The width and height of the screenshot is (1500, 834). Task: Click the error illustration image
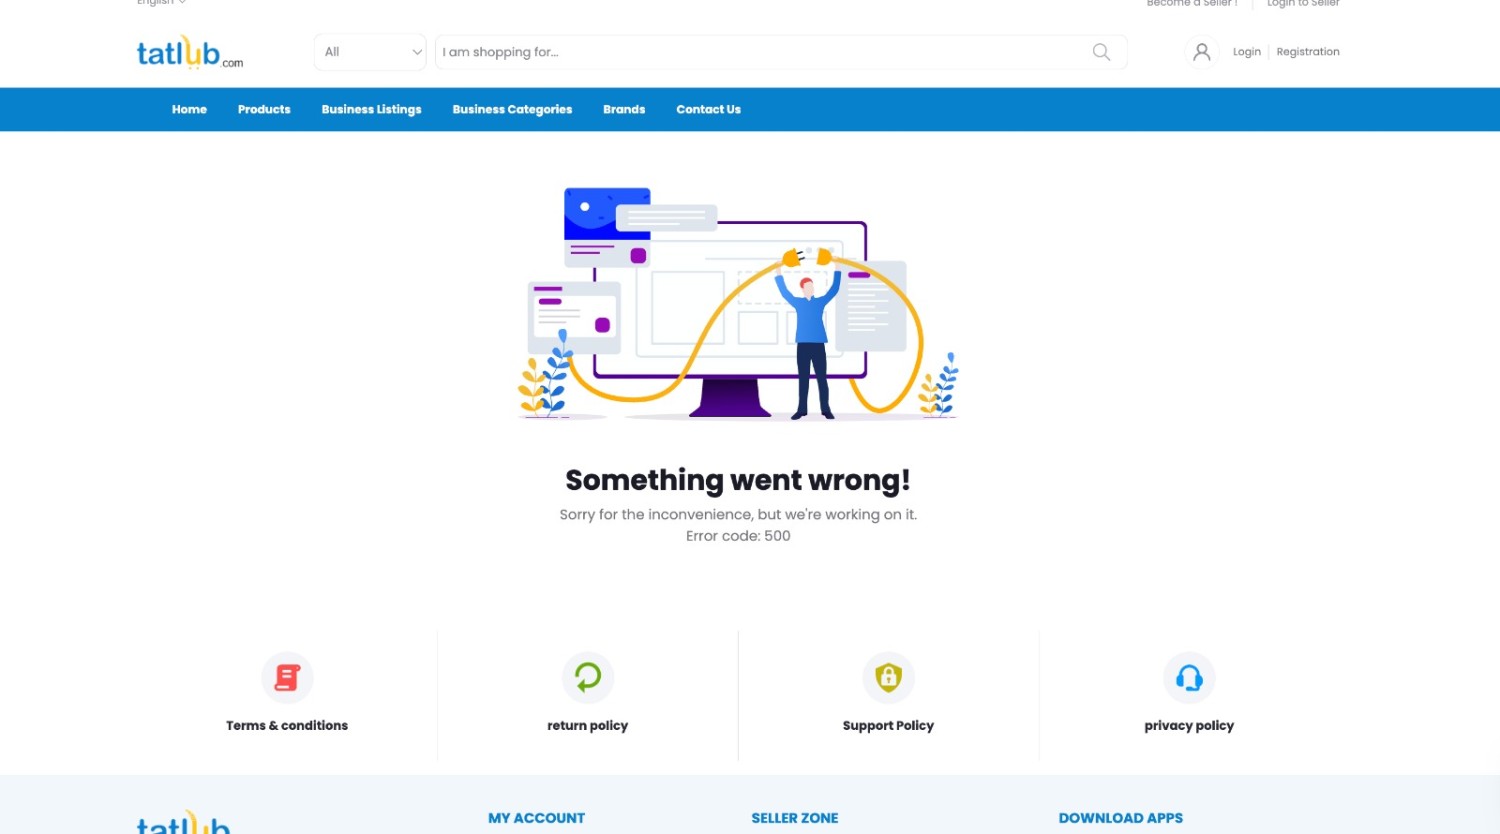pyautogui.click(x=738, y=302)
